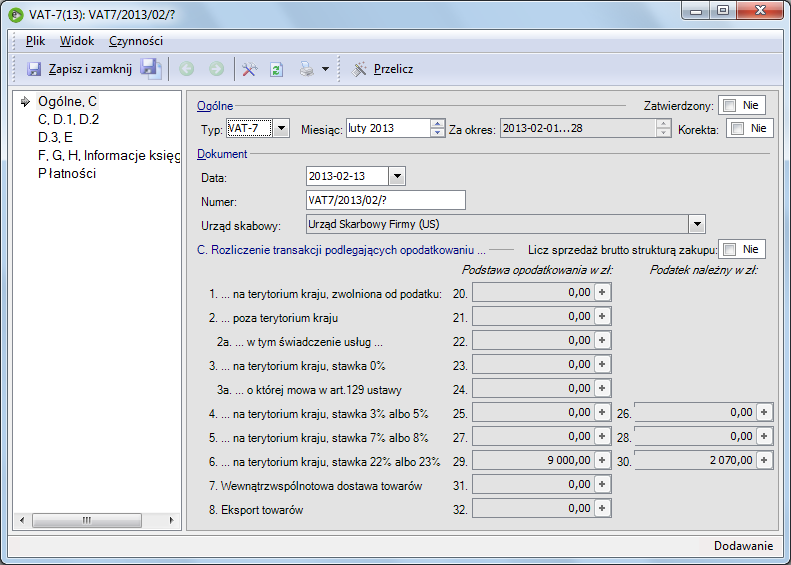
Task: Click plus button next to field 29
Action: (x=602, y=460)
